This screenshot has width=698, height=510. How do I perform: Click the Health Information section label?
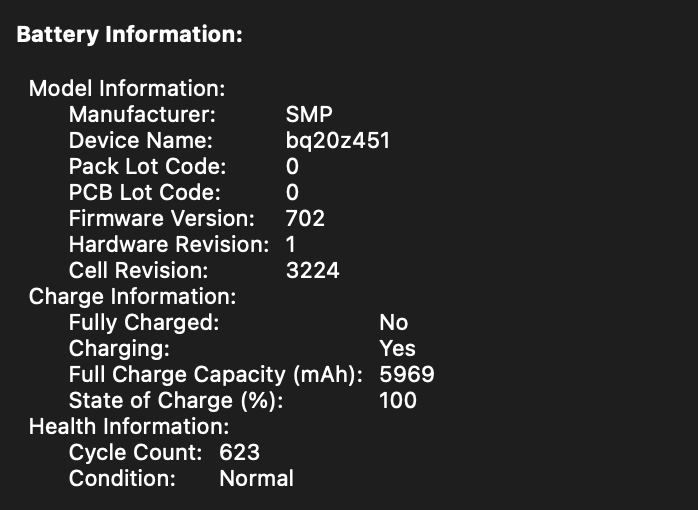click(130, 426)
